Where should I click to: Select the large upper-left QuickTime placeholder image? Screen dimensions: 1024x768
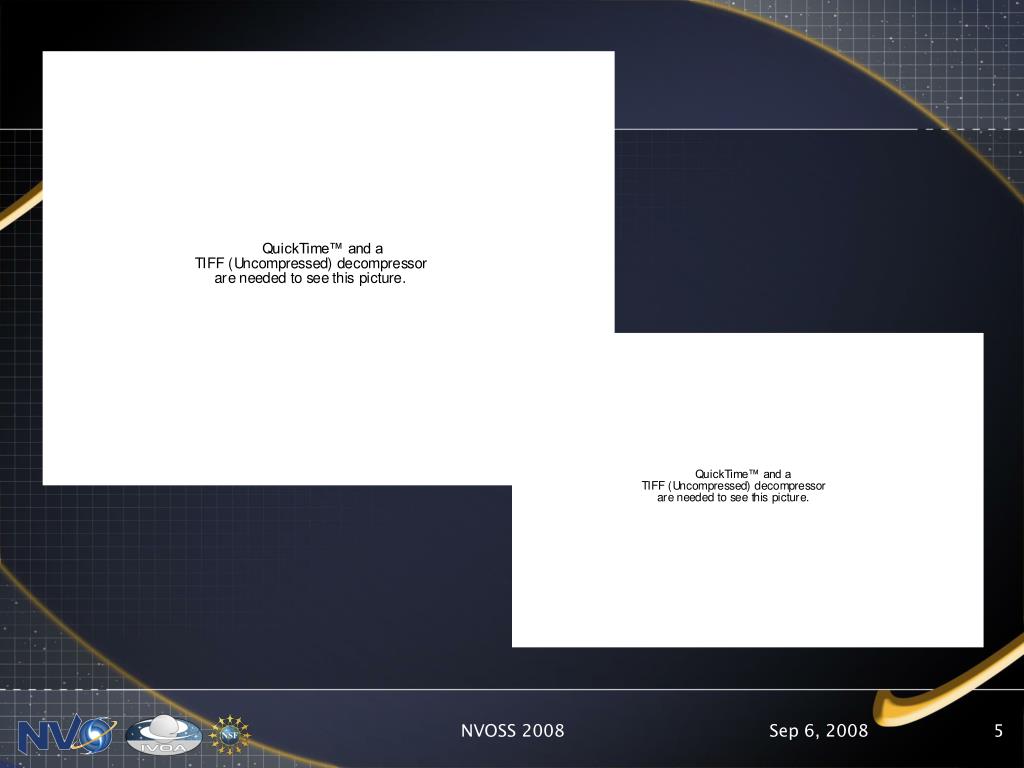pos(328,268)
